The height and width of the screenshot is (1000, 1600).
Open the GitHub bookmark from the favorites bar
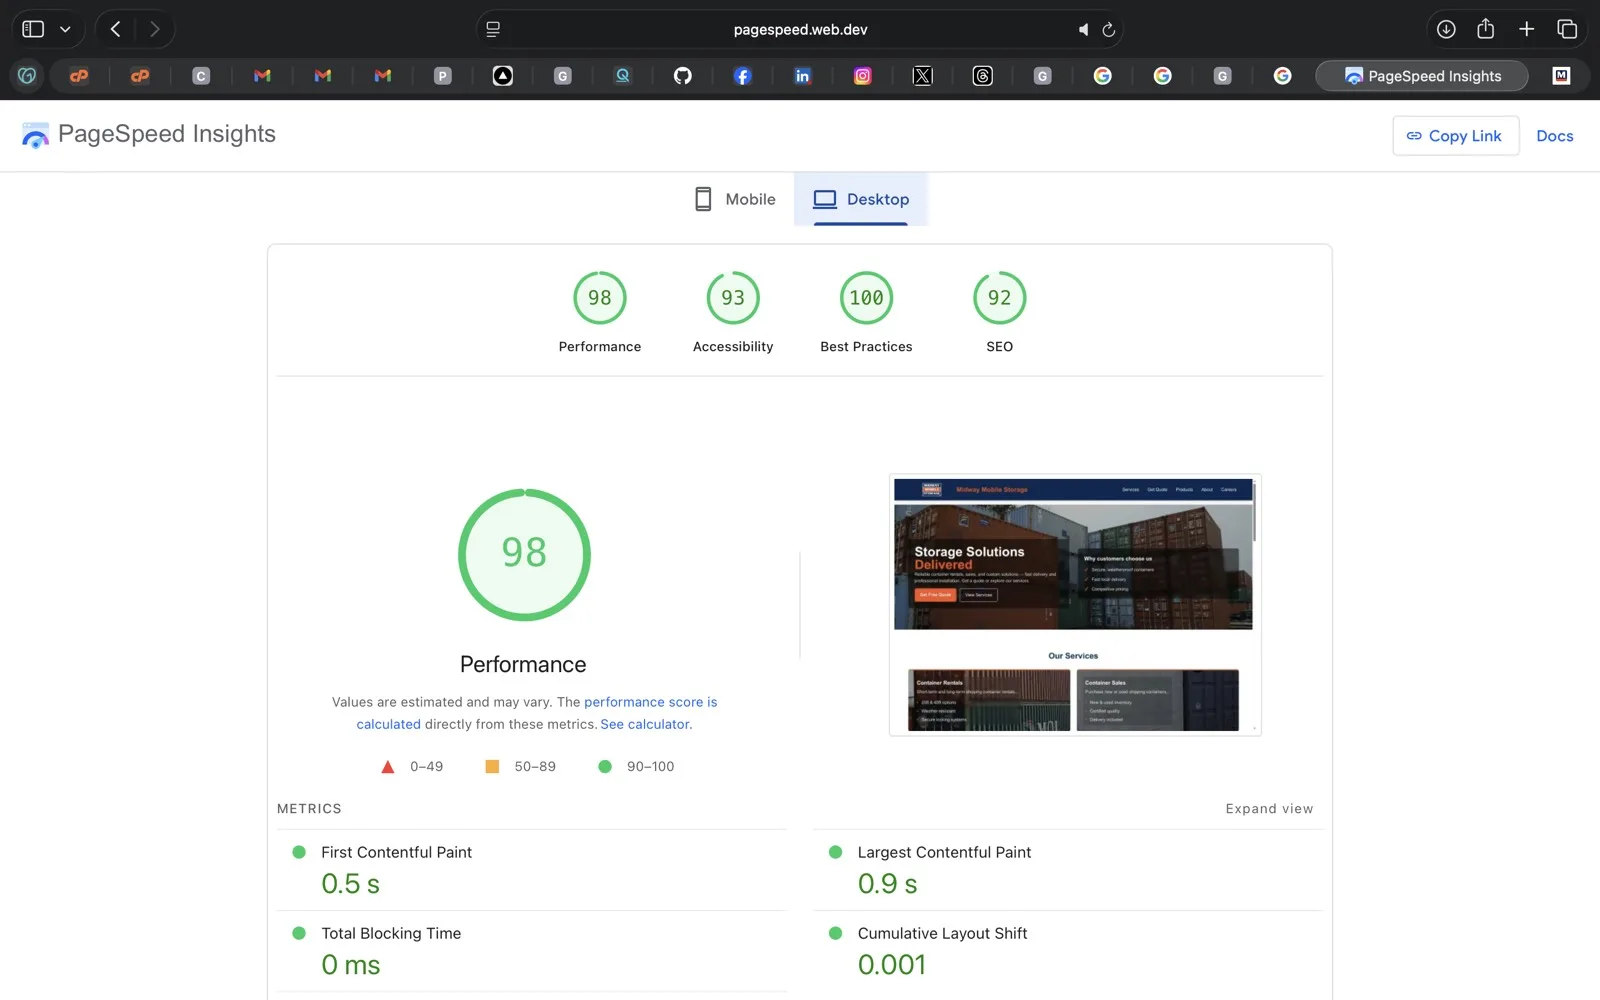coord(683,75)
